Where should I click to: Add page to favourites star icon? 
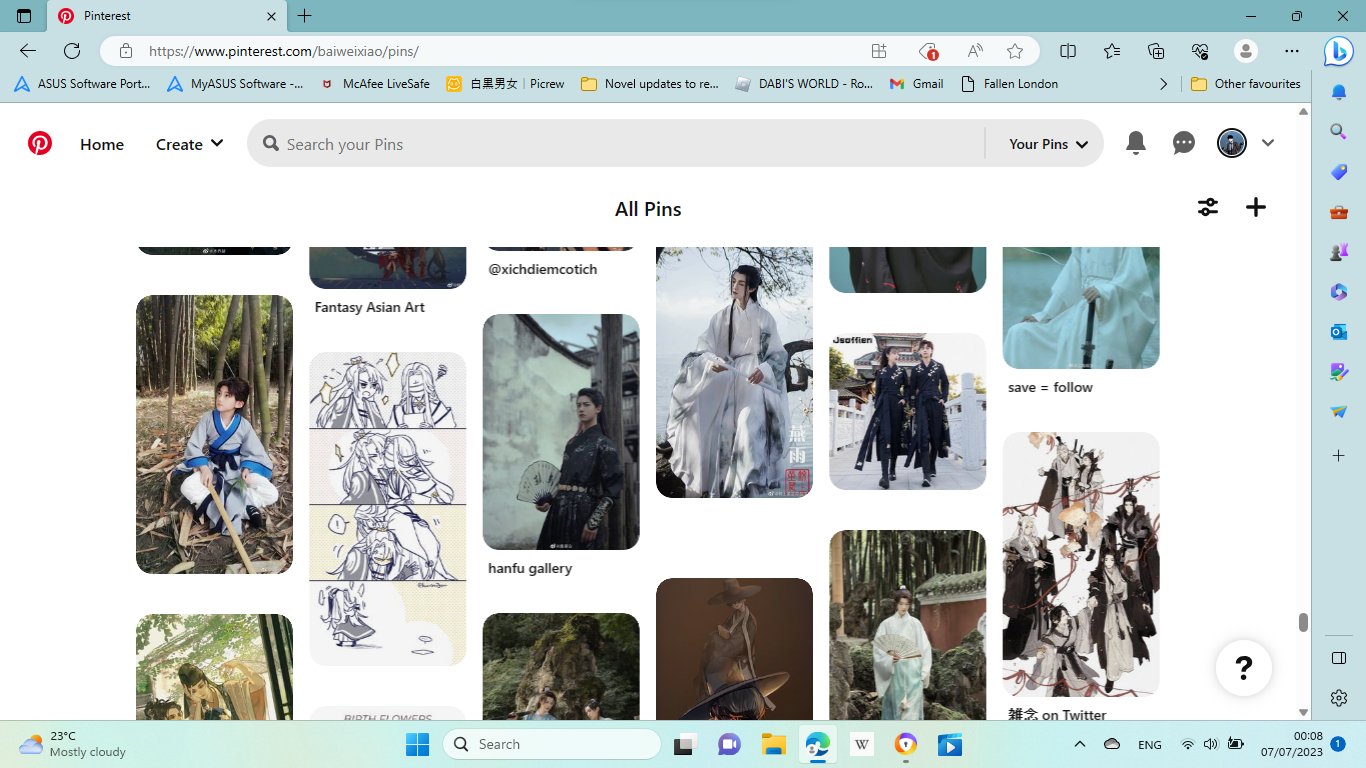(1015, 51)
